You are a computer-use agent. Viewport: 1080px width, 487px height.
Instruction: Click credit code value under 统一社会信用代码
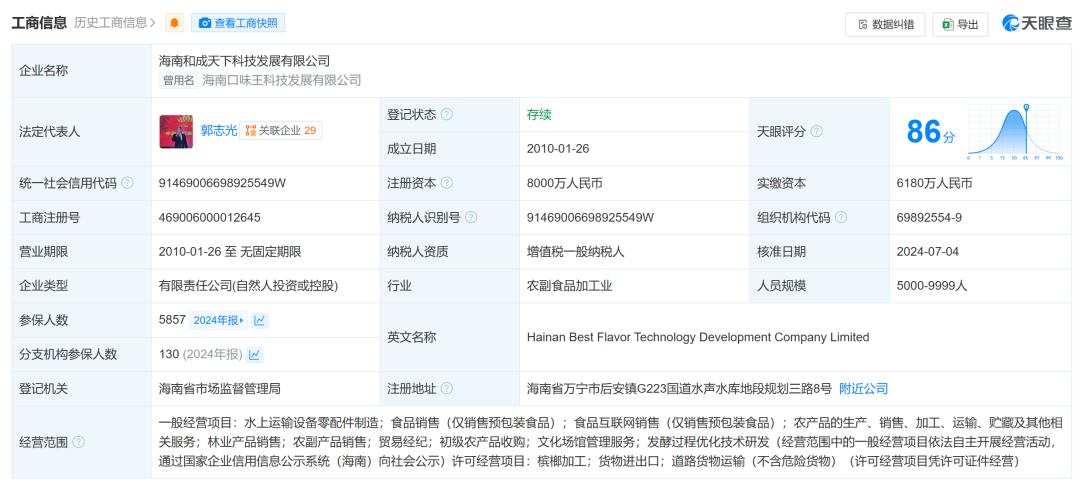click(222, 183)
